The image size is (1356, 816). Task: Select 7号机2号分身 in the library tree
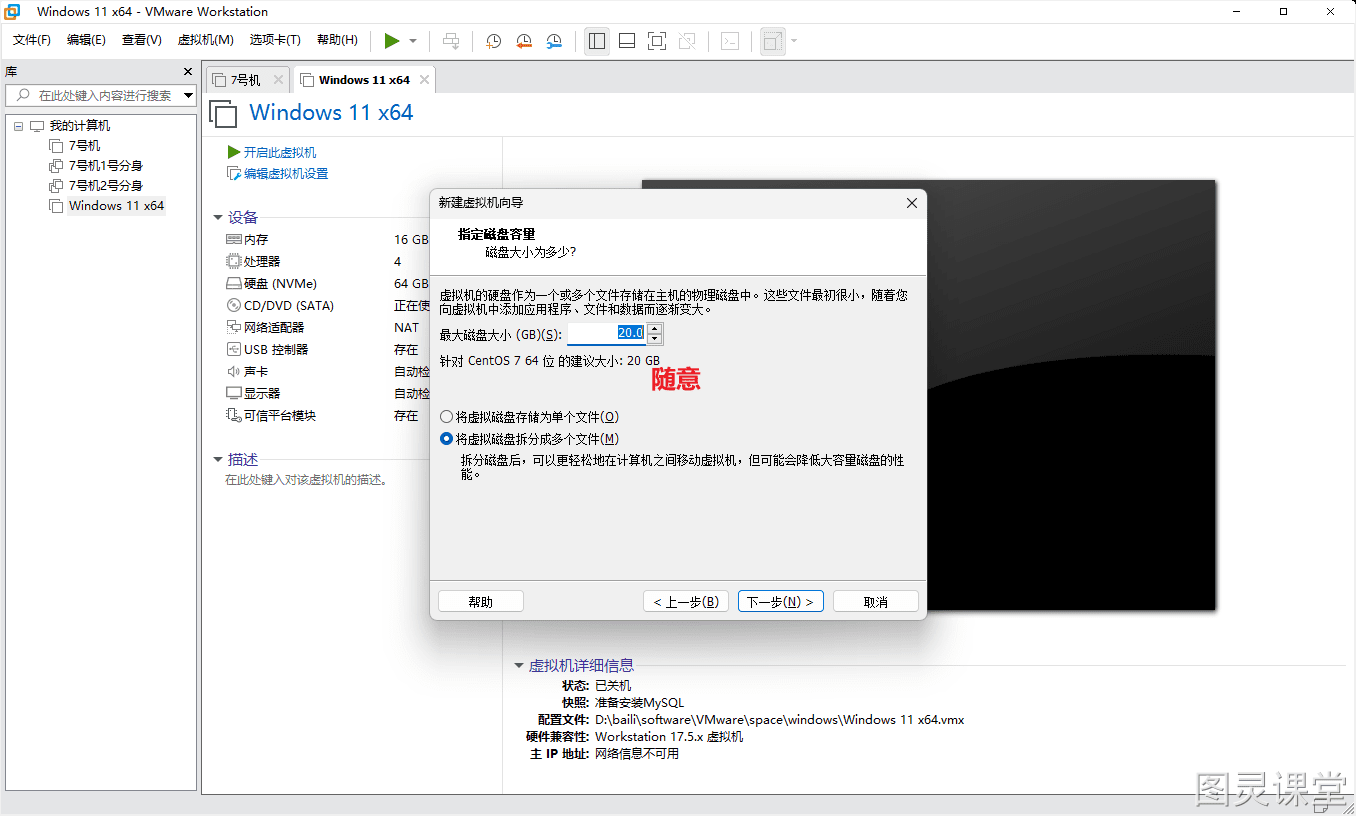106,186
